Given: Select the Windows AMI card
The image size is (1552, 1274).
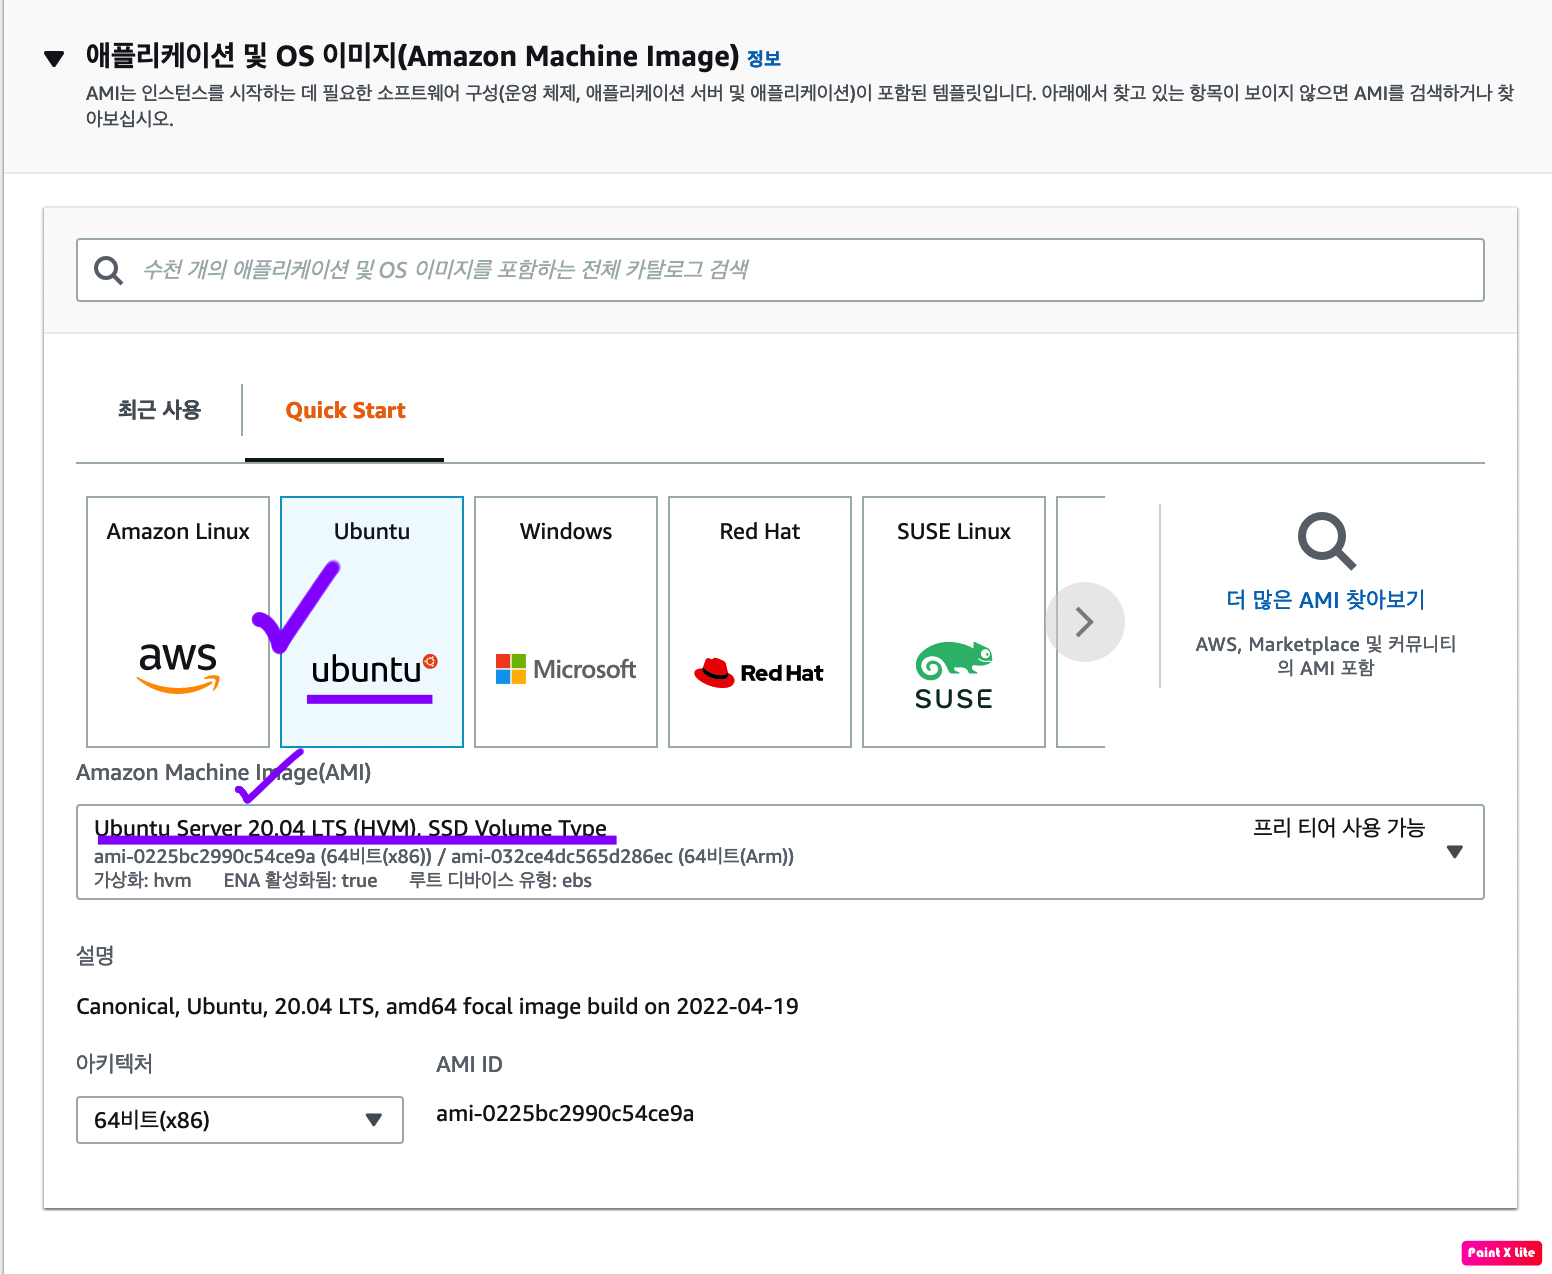Looking at the screenshot, I should coord(566,622).
